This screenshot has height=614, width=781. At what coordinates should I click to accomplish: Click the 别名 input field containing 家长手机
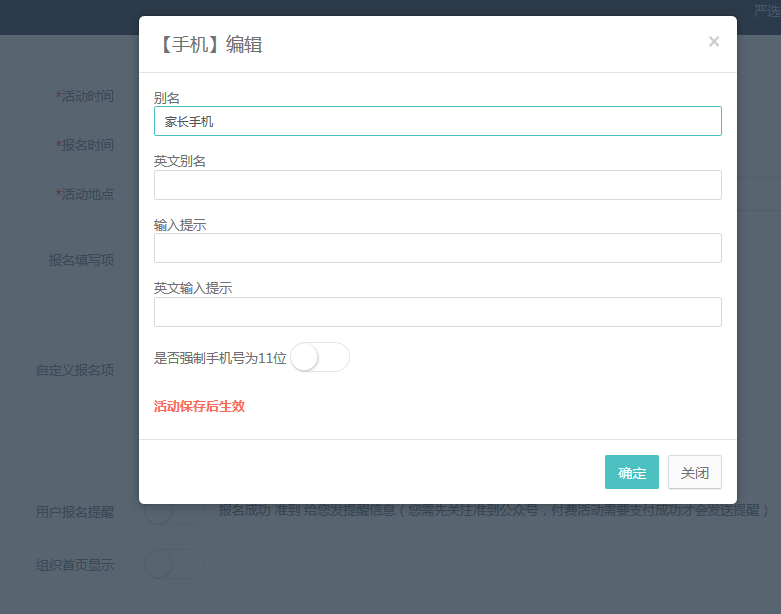tap(437, 121)
